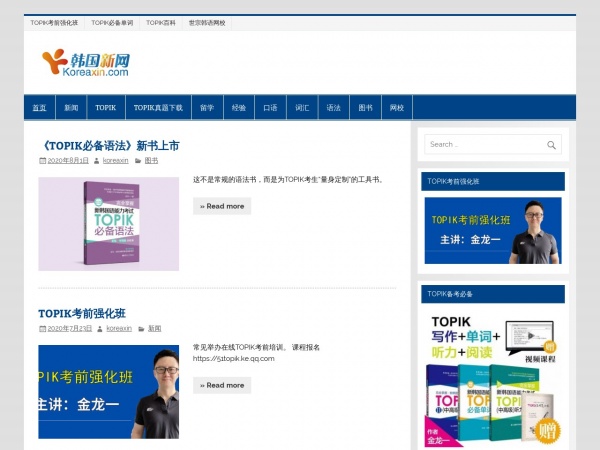The height and width of the screenshot is (450, 600).
Task: Click calendar icon beside 2020年7月23日
Action: click(42, 329)
